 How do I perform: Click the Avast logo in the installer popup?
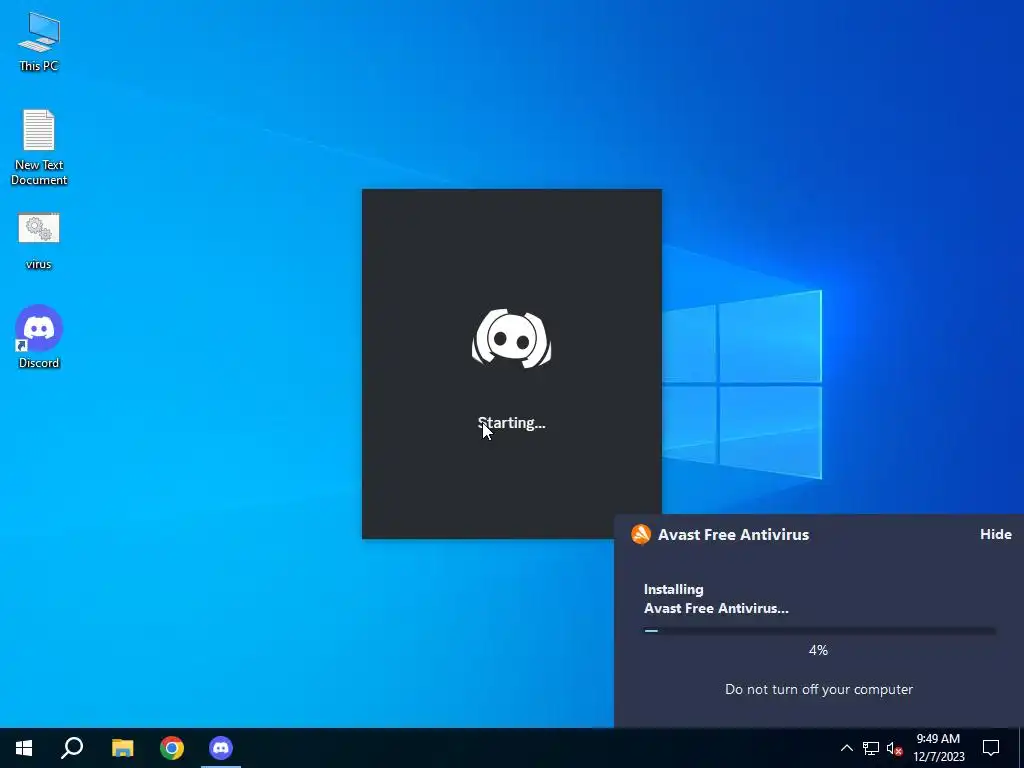641,534
